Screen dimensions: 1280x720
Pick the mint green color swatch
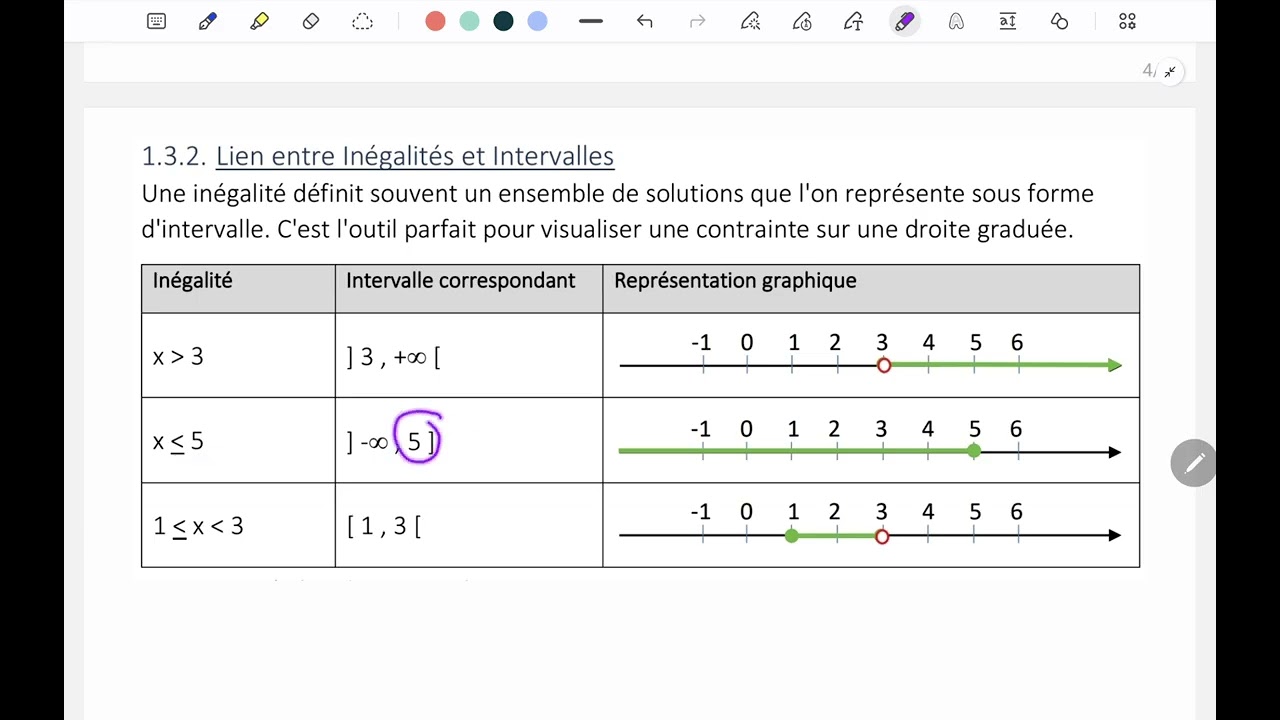tap(469, 21)
